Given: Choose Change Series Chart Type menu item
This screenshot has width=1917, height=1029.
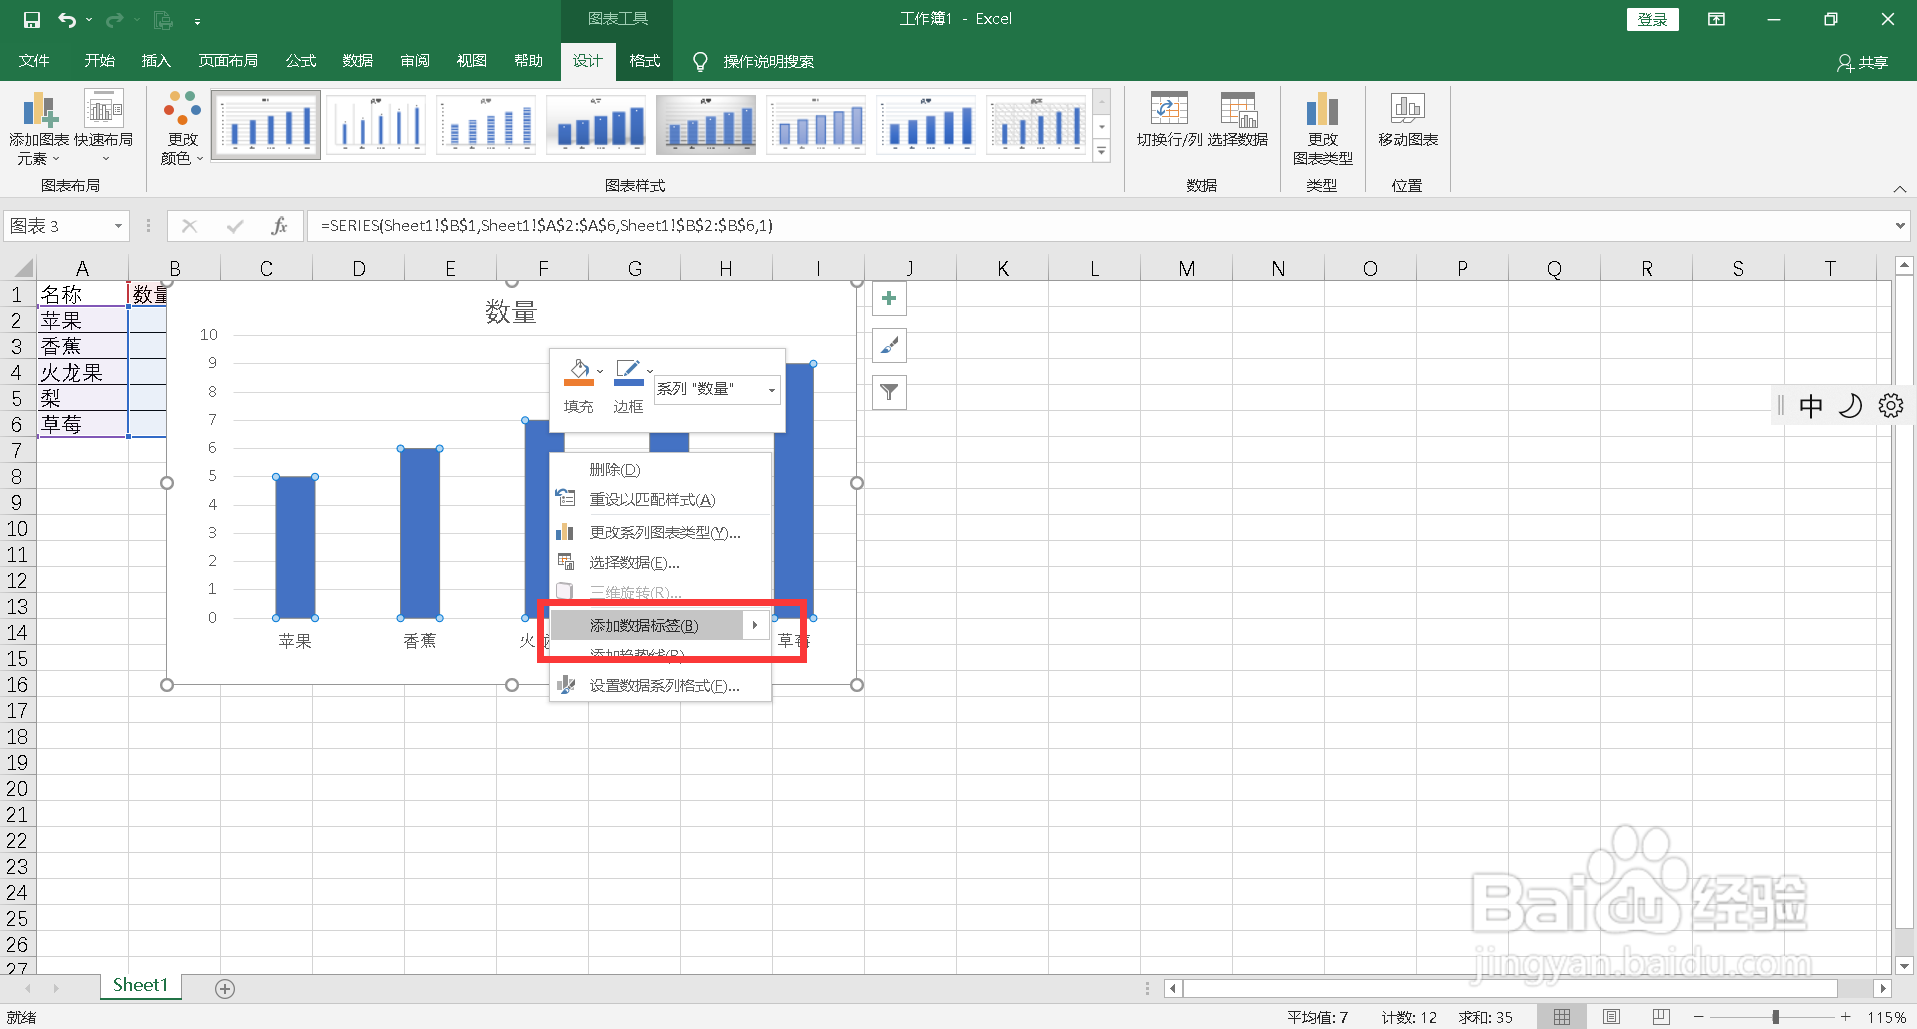Looking at the screenshot, I should pyautogui.click(x=660, y=532).
